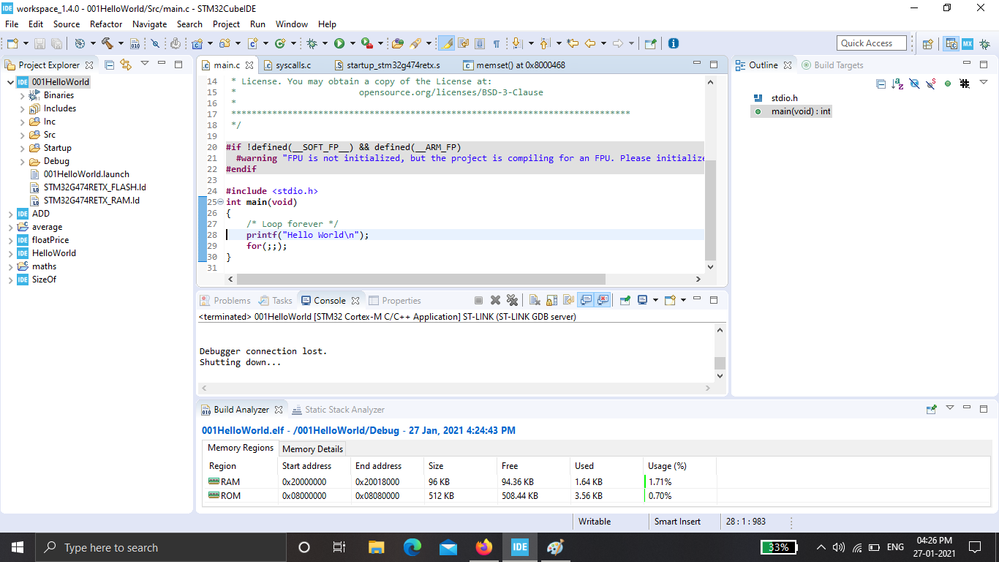Select the Build Targets tab
Screen dimensions: 999x562
pos(832,65)
